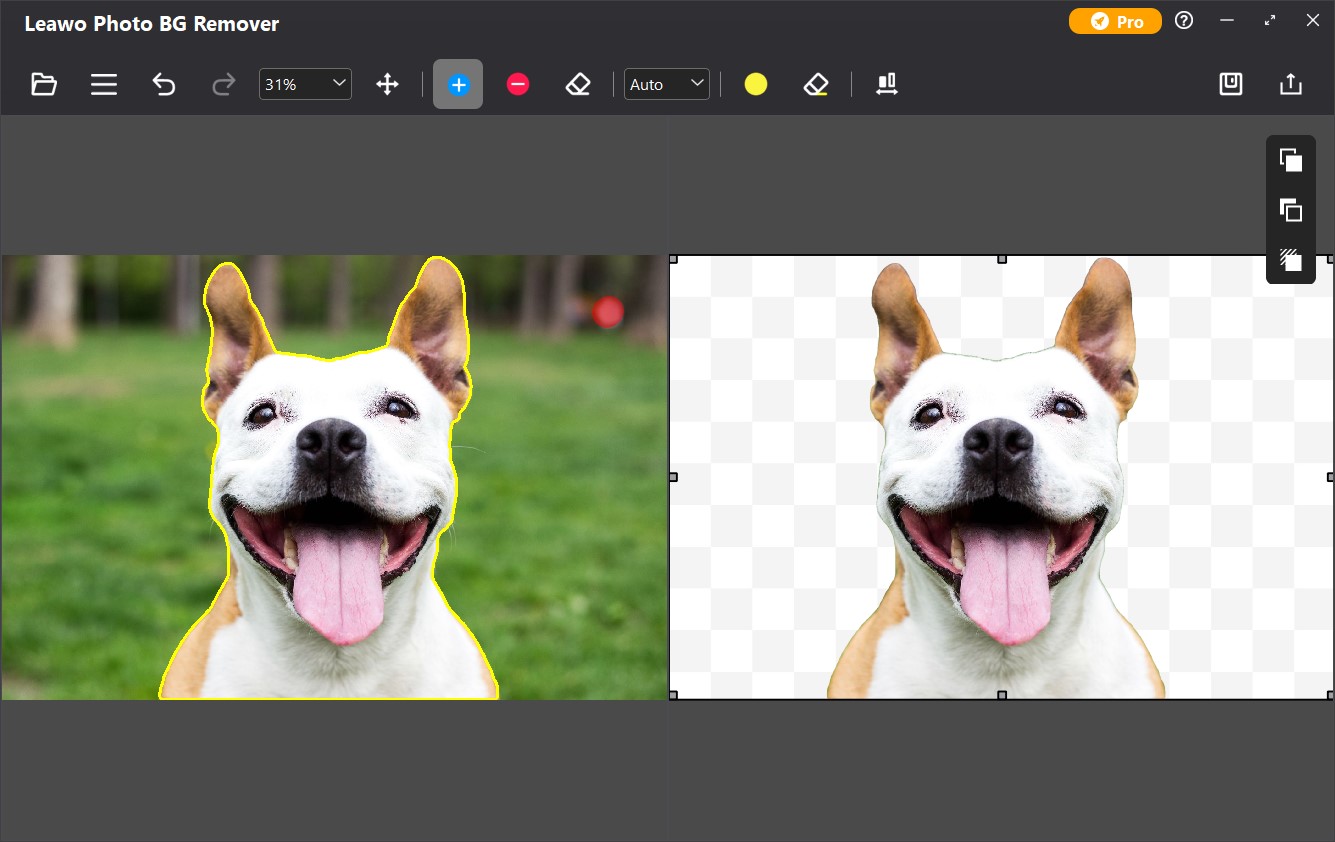Select the transparent background view icon
This screenshot has height=842, width=1335.
tap(1291, 260)
